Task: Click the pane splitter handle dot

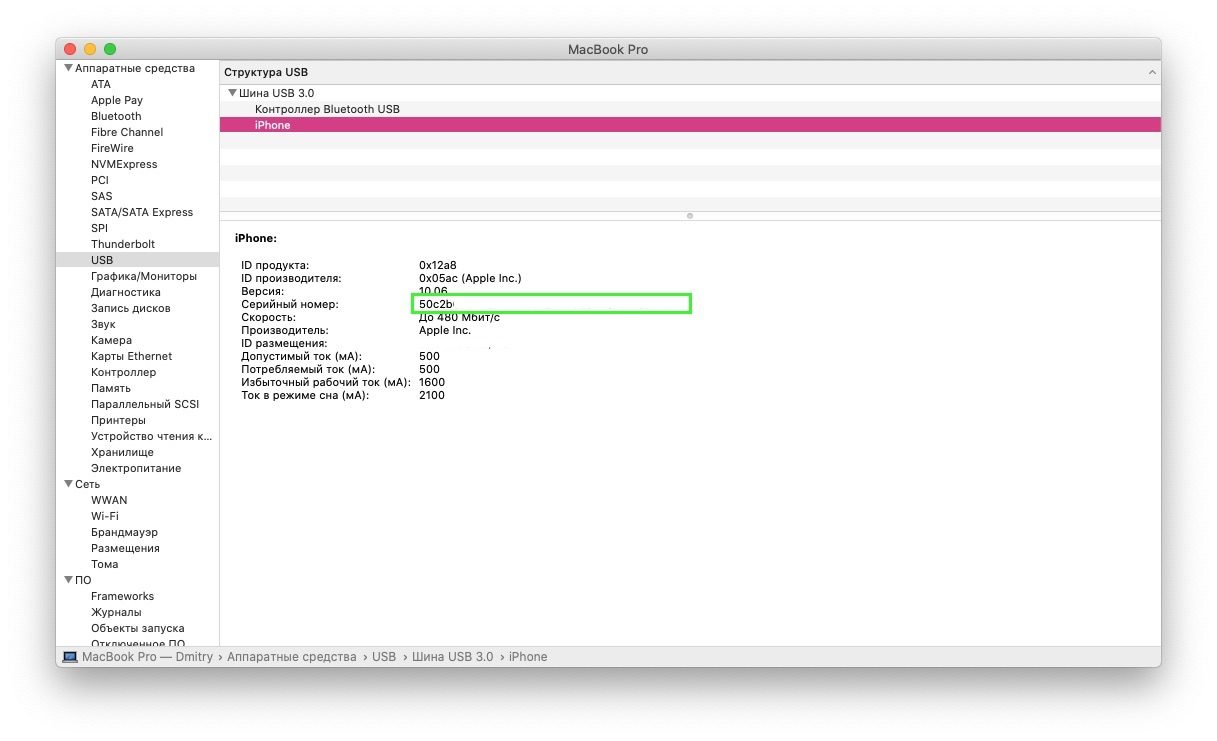Action: tap(690, 215)
